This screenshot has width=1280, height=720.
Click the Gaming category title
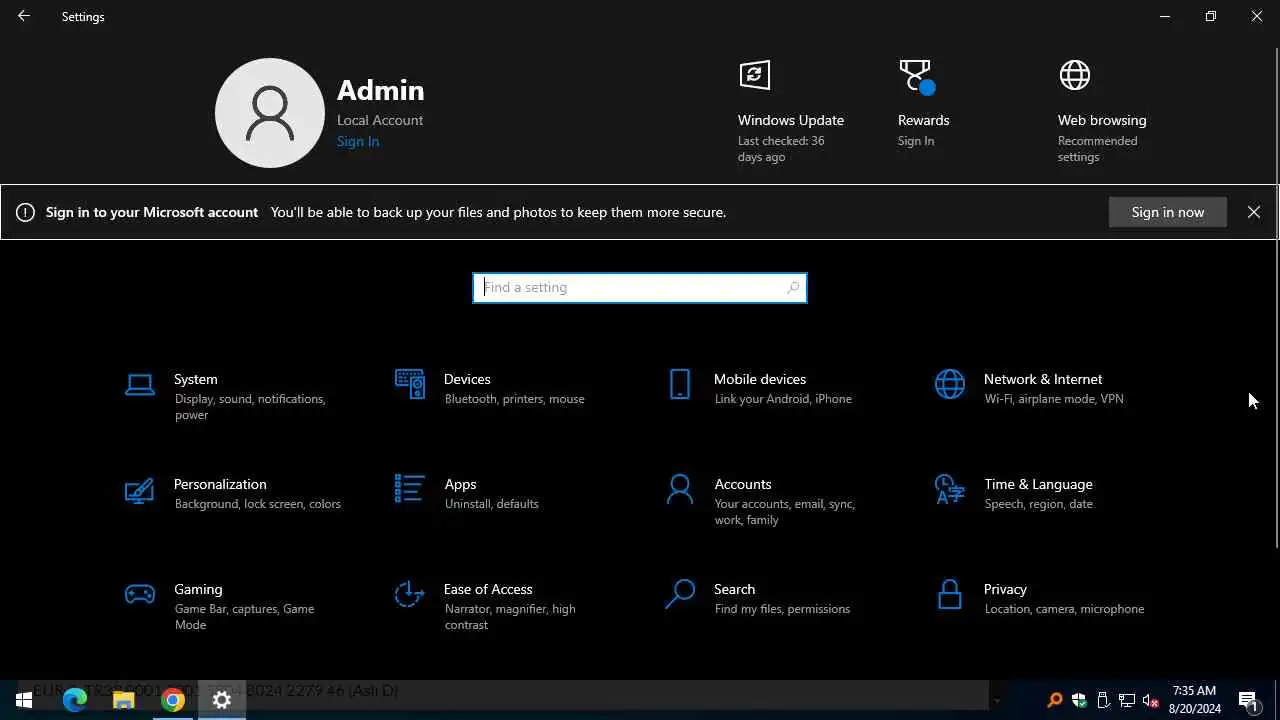(x=198, y=589)
